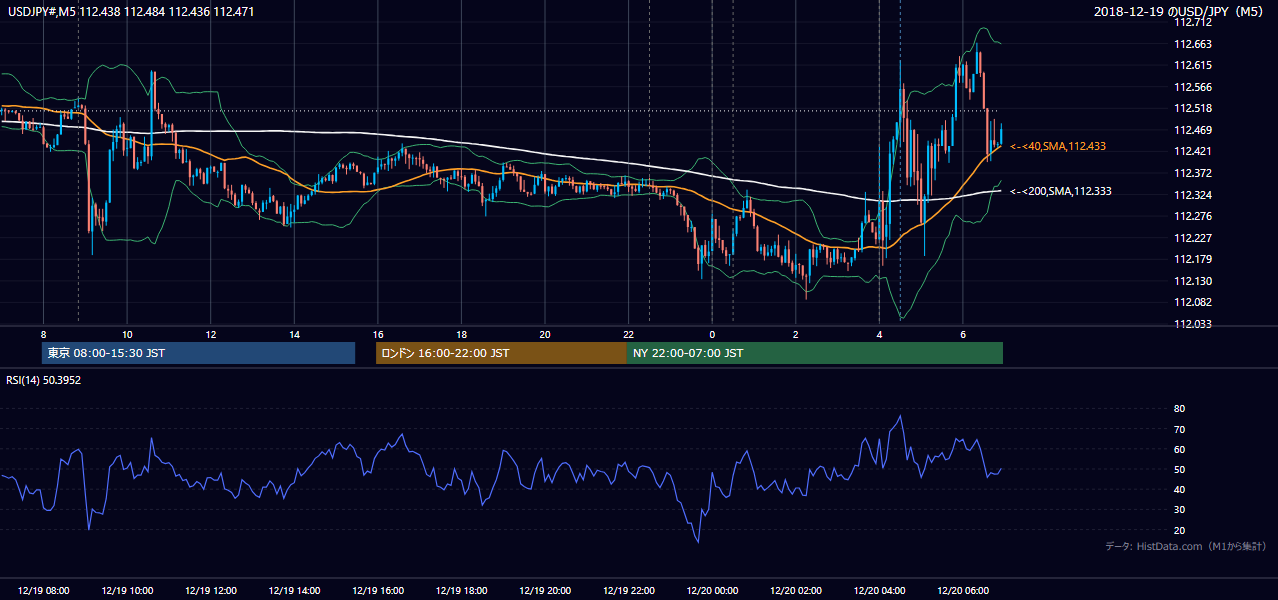Click hour label 2 under price chart

pyautogui.click(x=795, y=333)
